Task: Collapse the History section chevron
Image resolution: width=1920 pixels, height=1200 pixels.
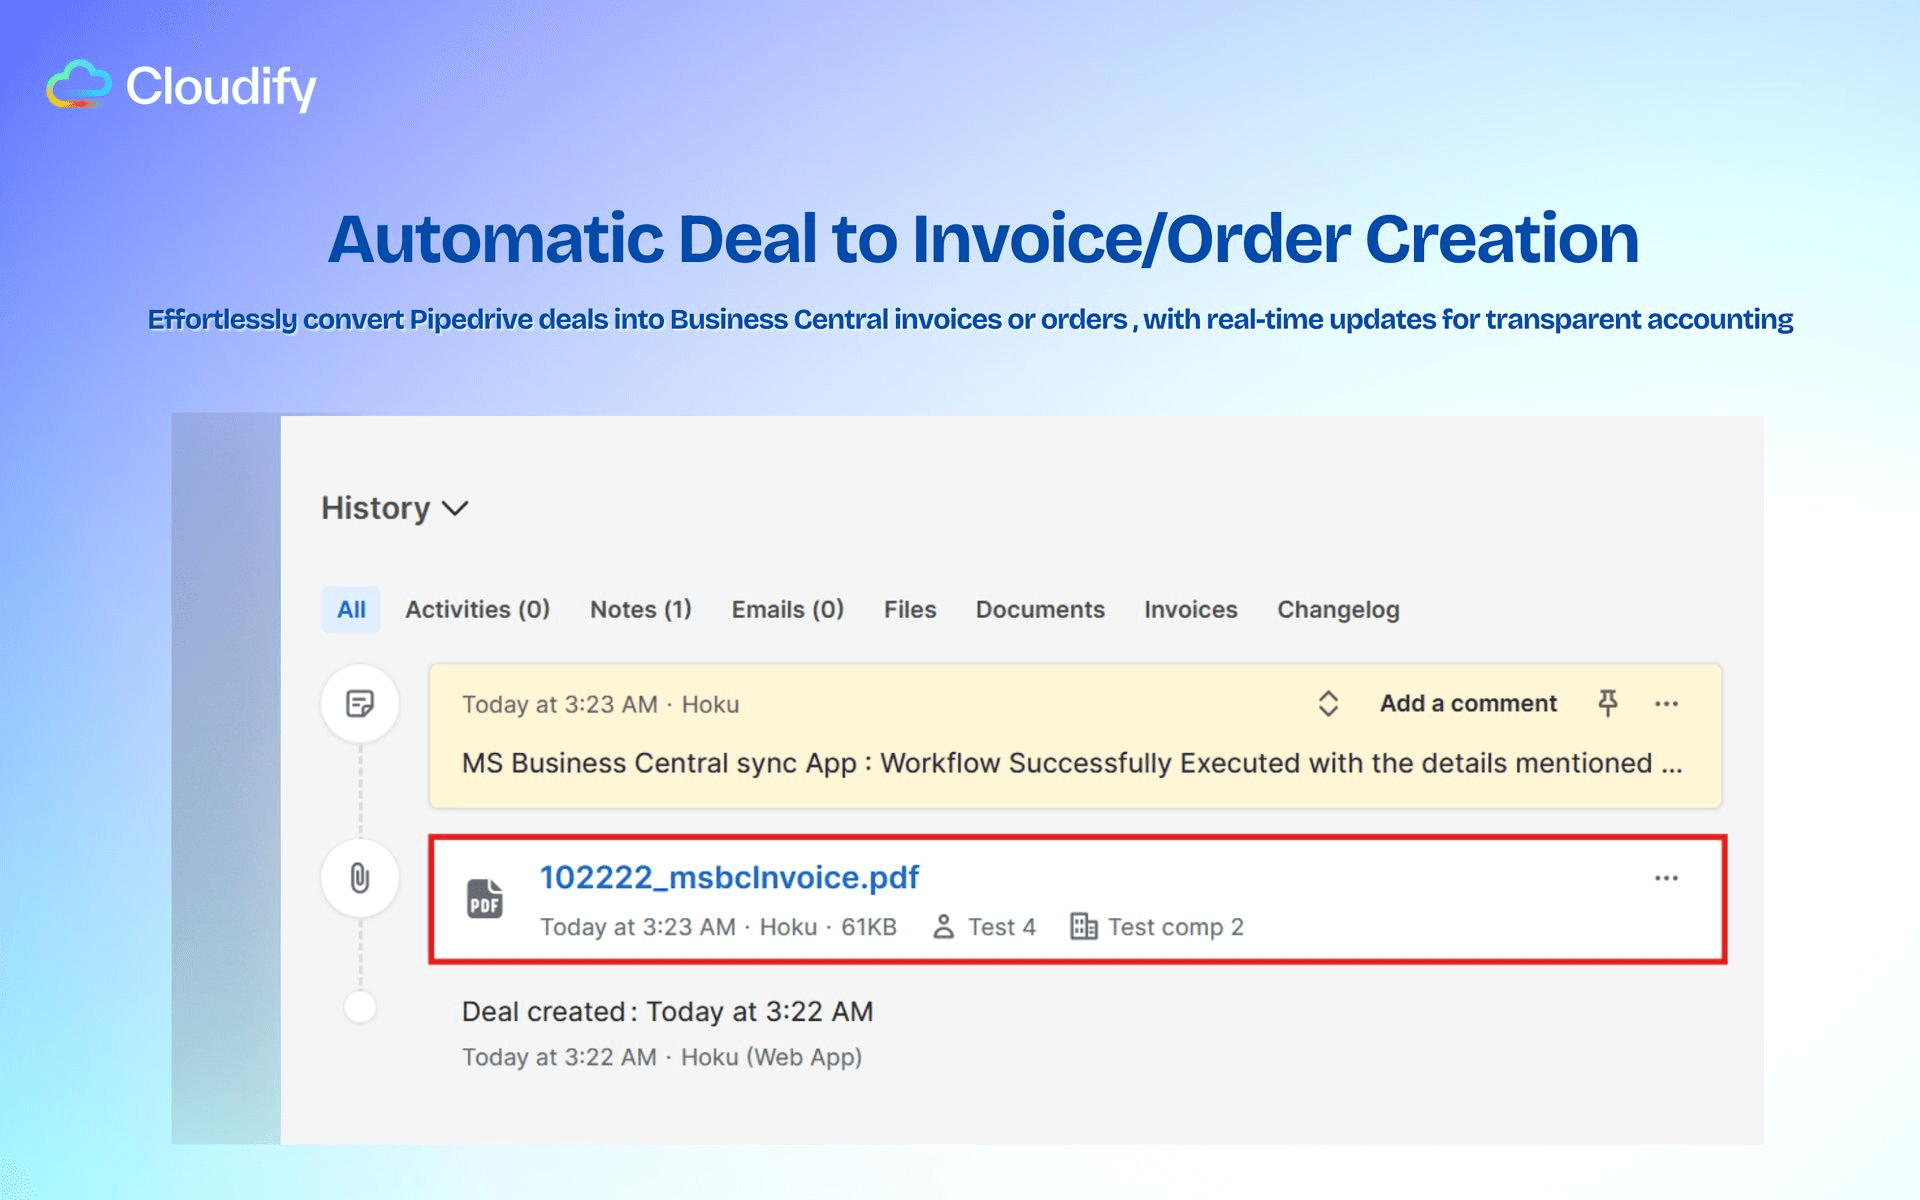Action: click(456, 509)
